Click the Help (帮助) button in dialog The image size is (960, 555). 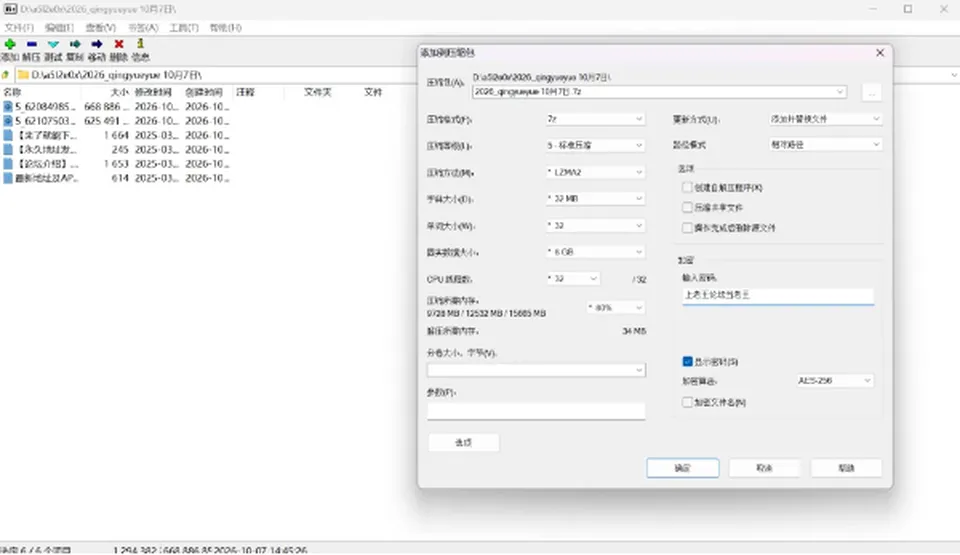[846, 468]
